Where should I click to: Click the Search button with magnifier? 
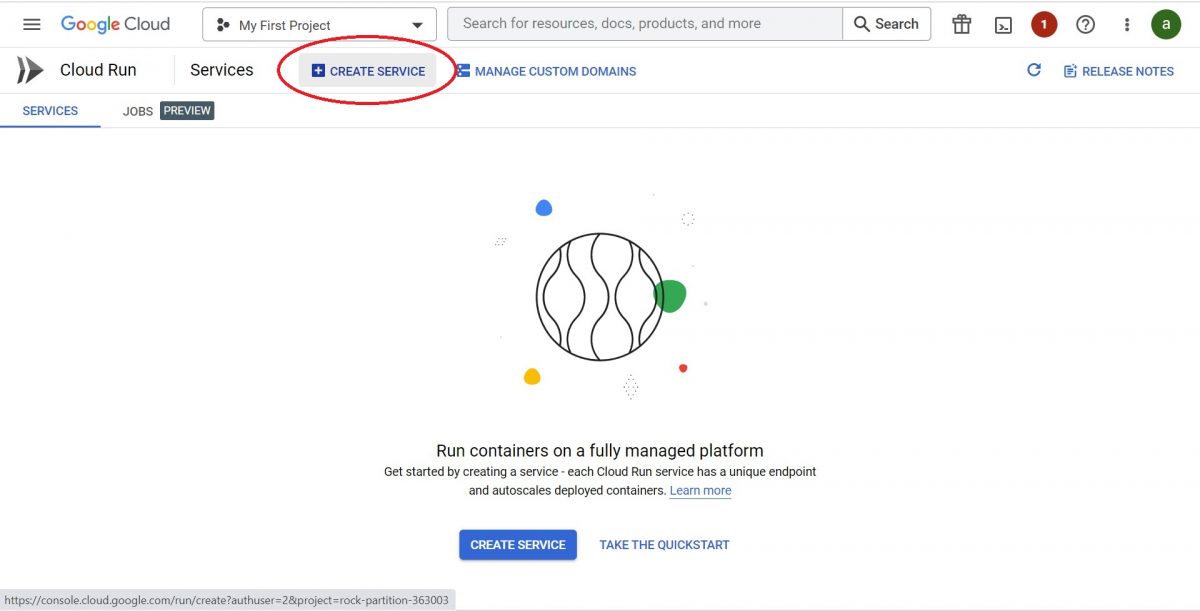pyautogui.click(x=886, y=24)
